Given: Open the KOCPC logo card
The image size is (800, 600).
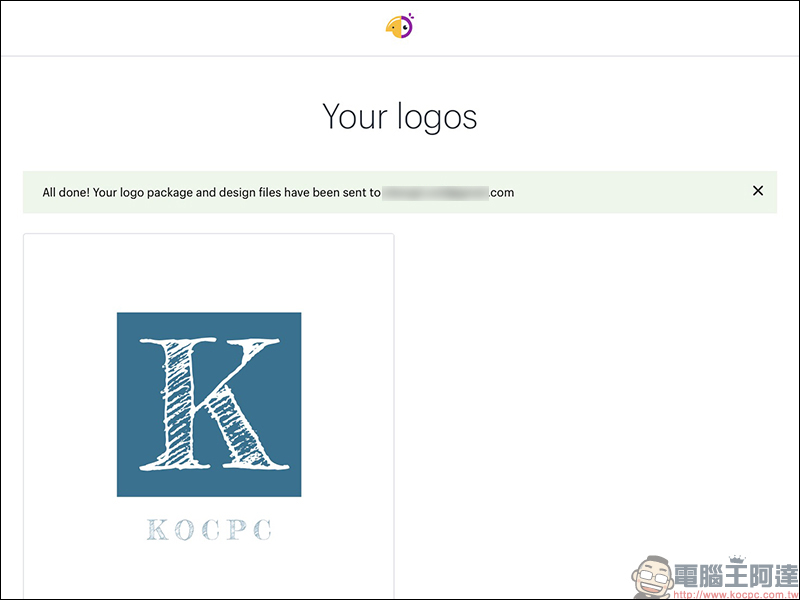Looking at the screenshot, I should [209, 416].
